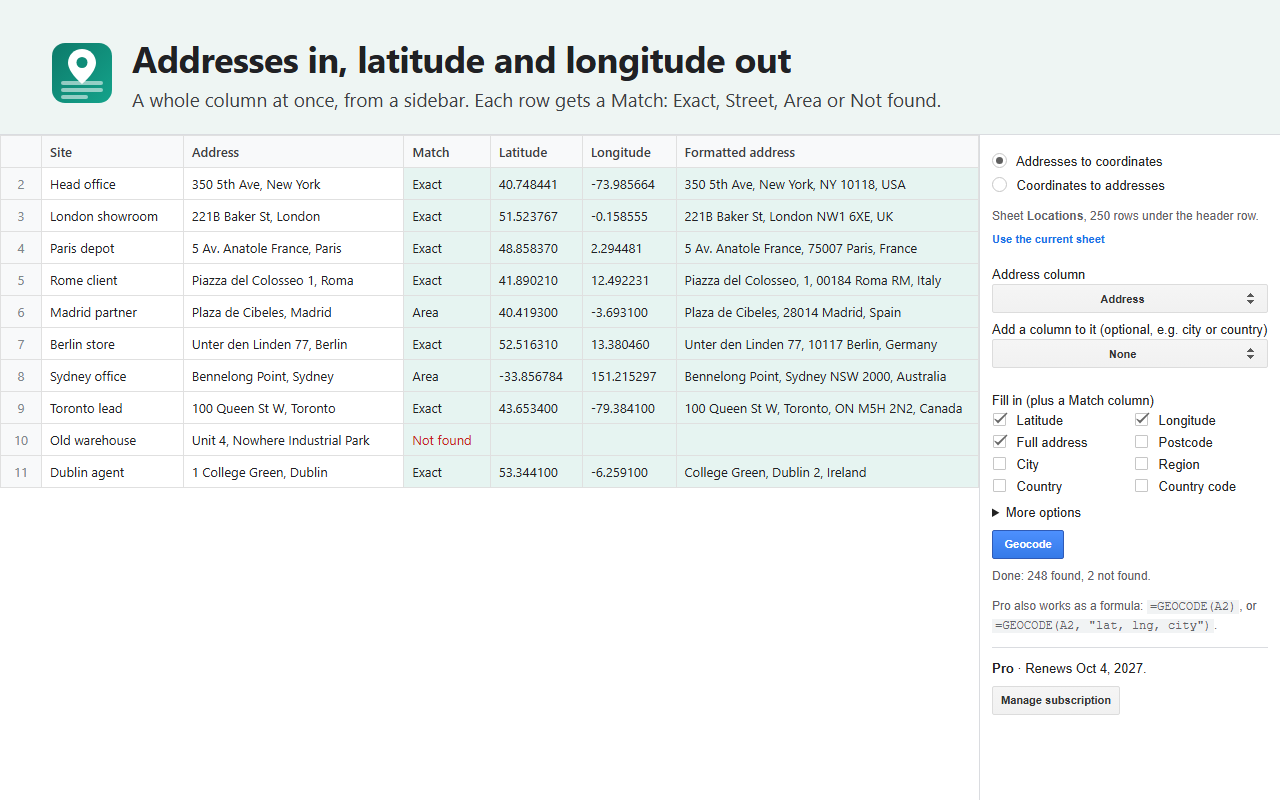Viewport: 1280px width, 800px height.
Task: Click Use the current sheet link
Action: (1048, 239)
